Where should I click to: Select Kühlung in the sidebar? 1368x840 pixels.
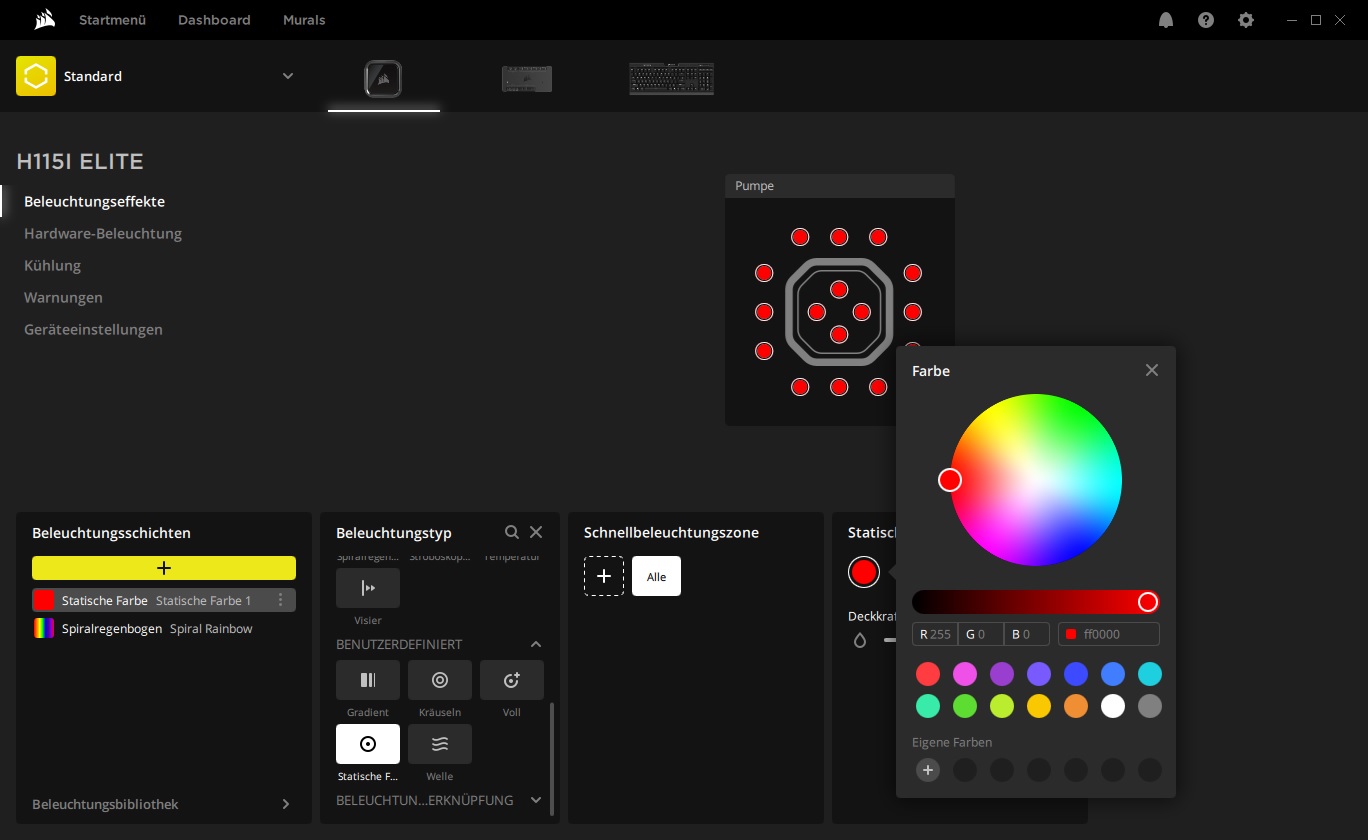coord(52,265)
